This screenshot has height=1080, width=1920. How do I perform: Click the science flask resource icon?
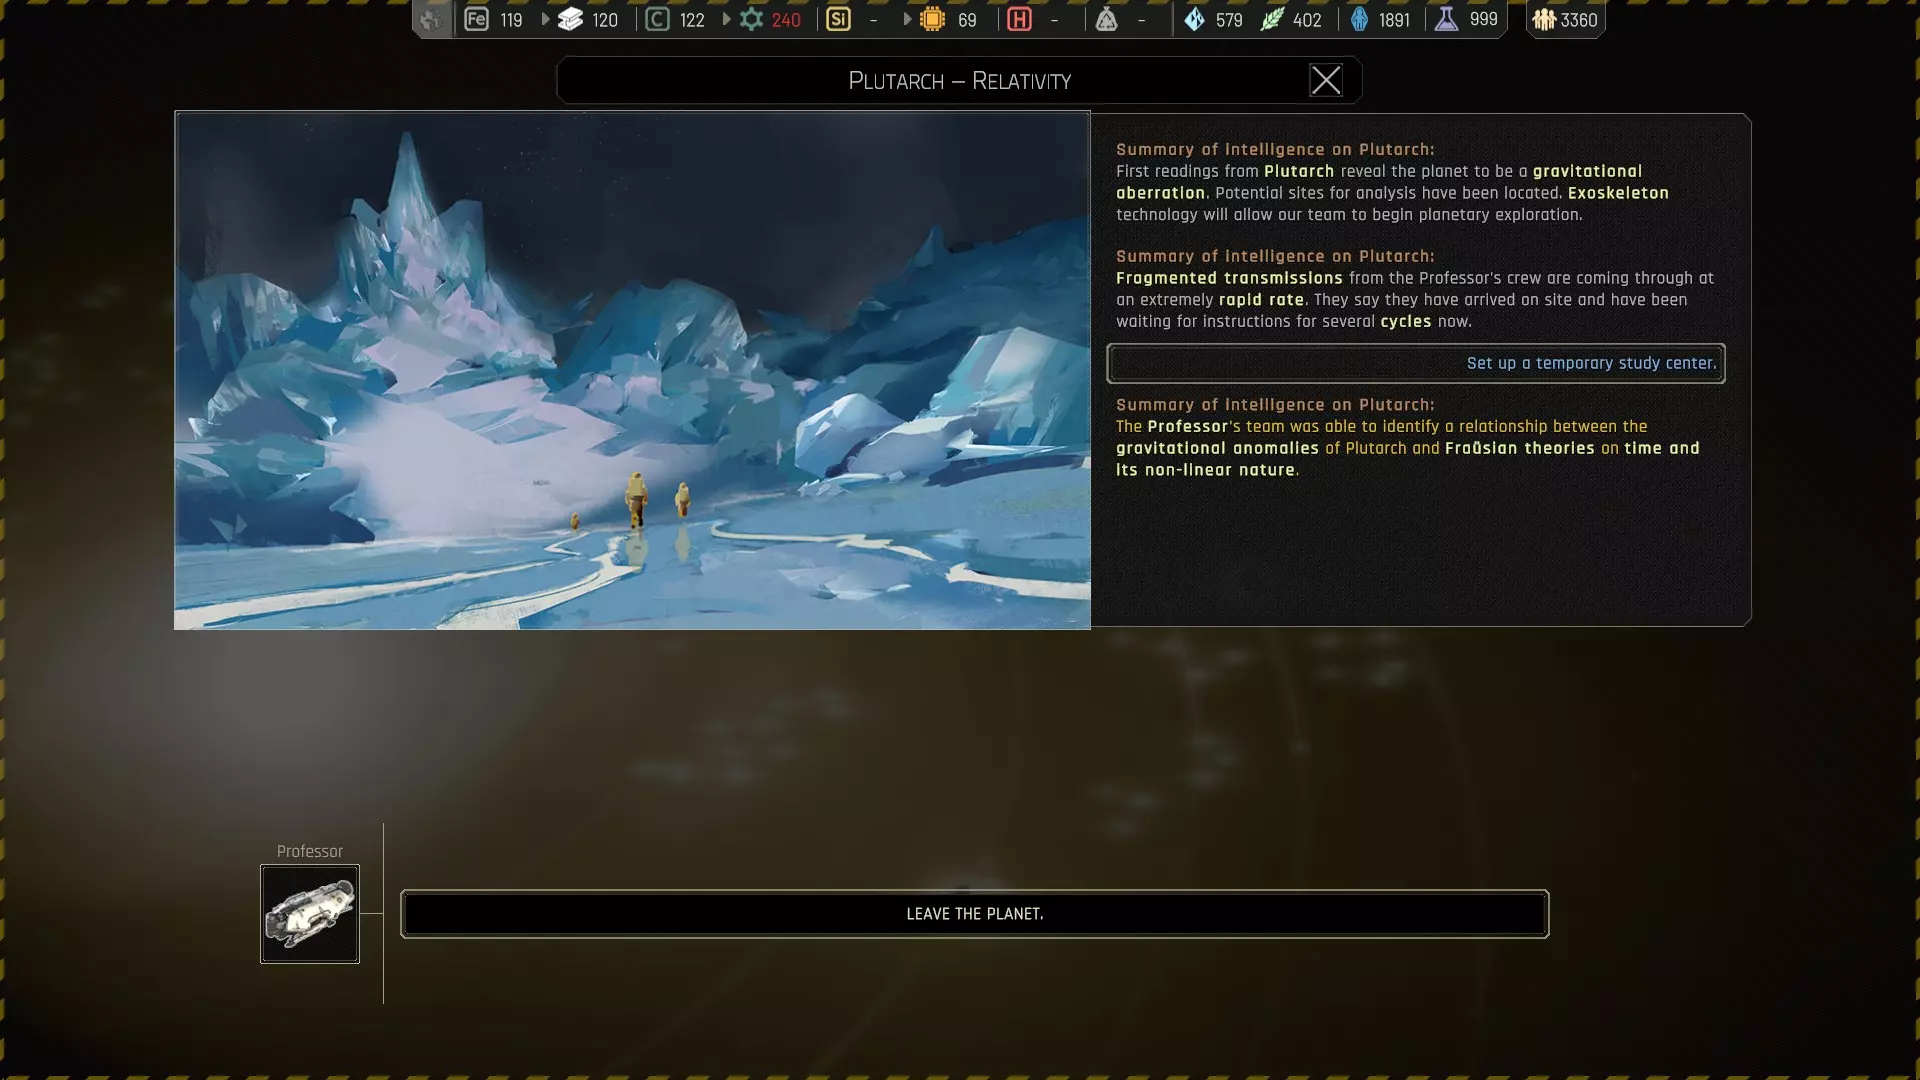[1446, 19]
